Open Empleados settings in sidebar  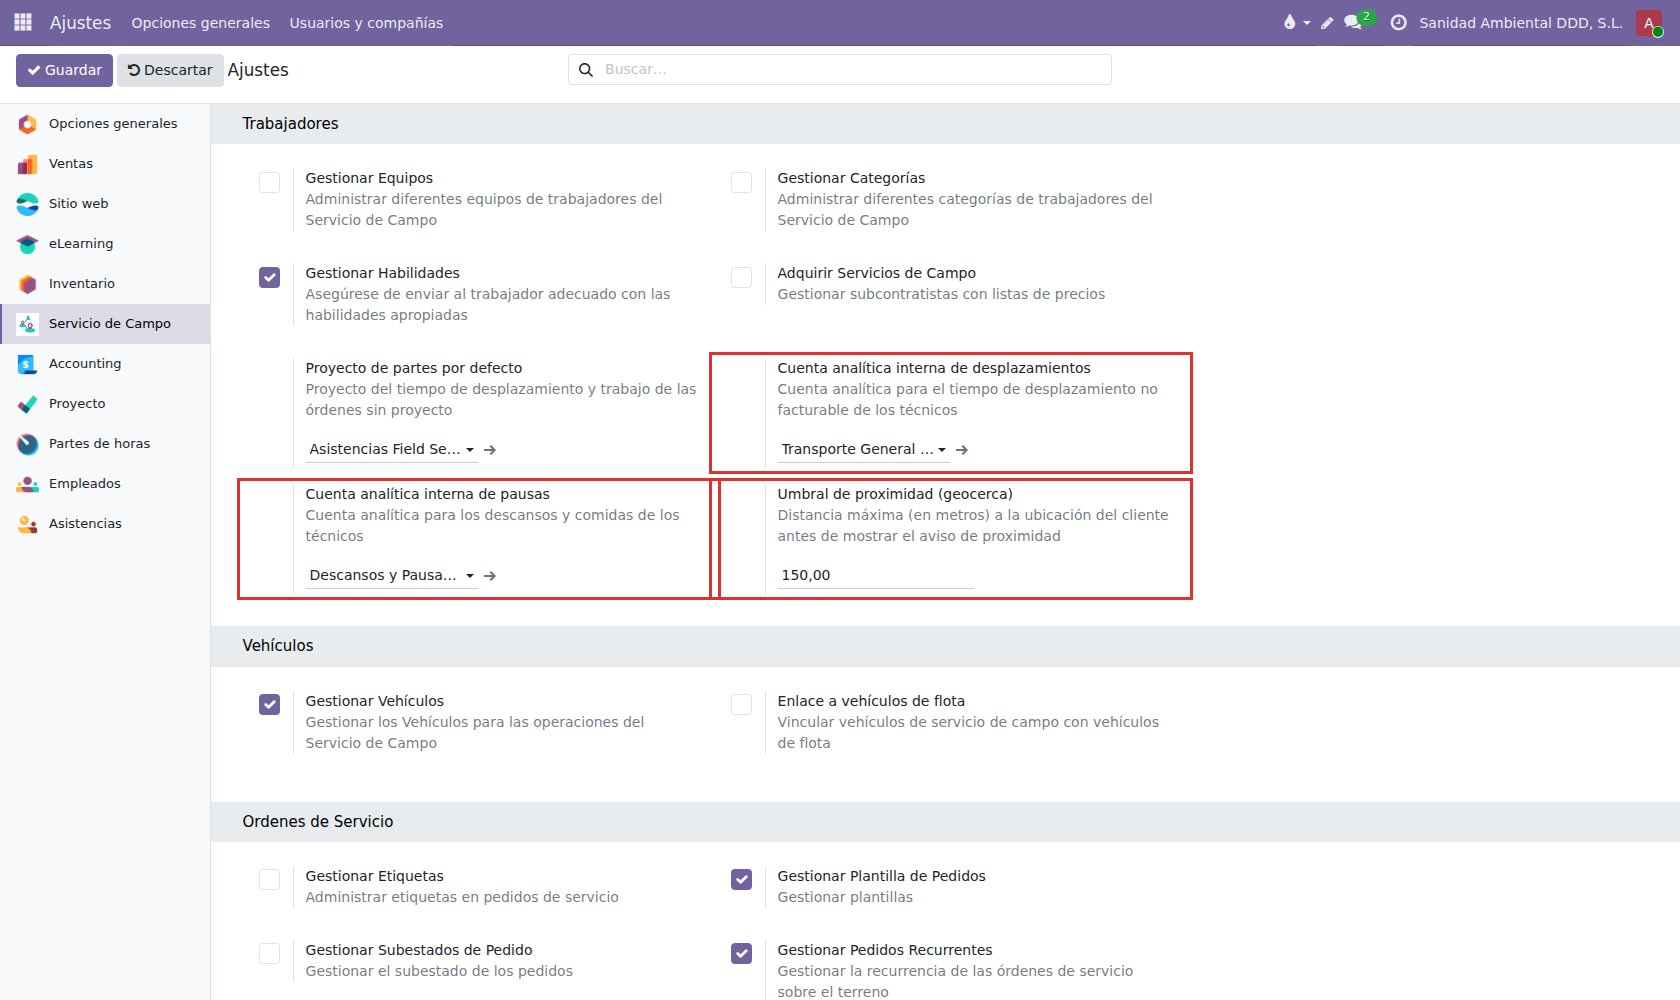pos(105,484)
